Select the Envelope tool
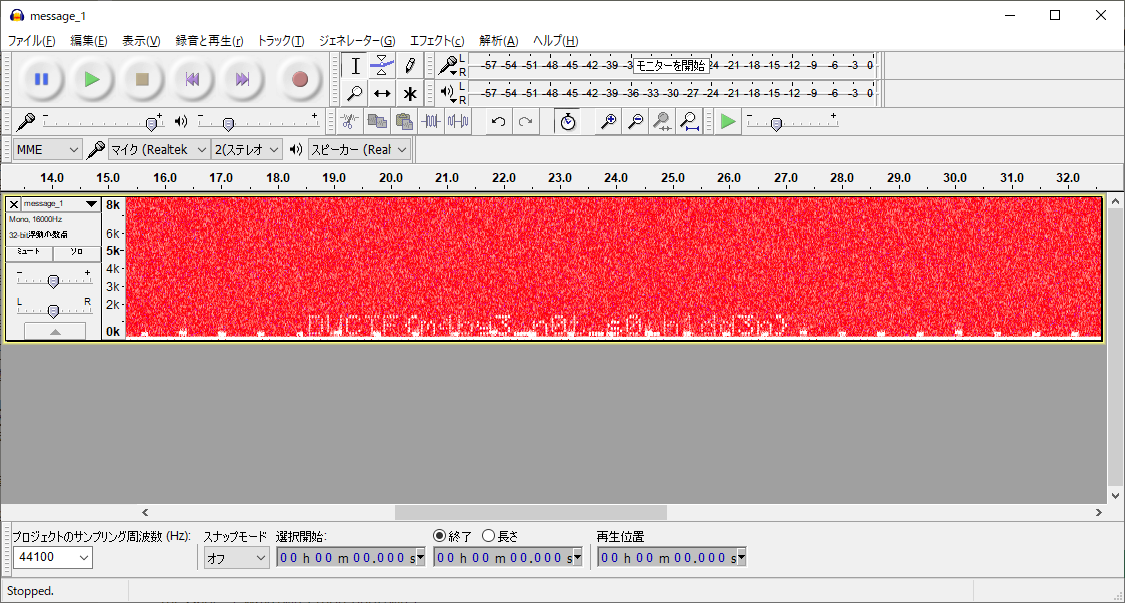The image size is (1125, 603). click(382, 66)
